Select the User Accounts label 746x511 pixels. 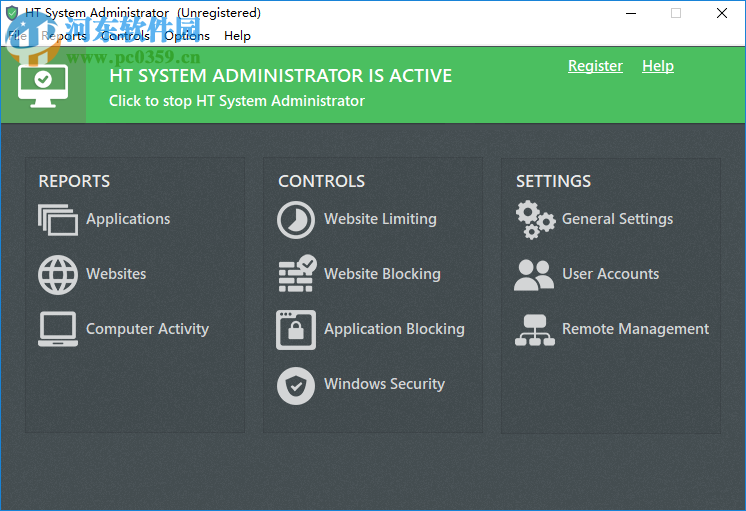coord(611,274)
